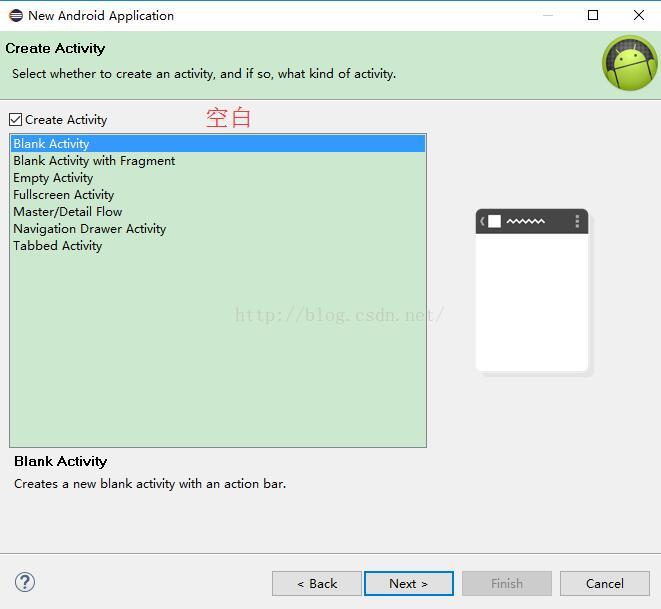Proceed with the Next button

point(408,584)
